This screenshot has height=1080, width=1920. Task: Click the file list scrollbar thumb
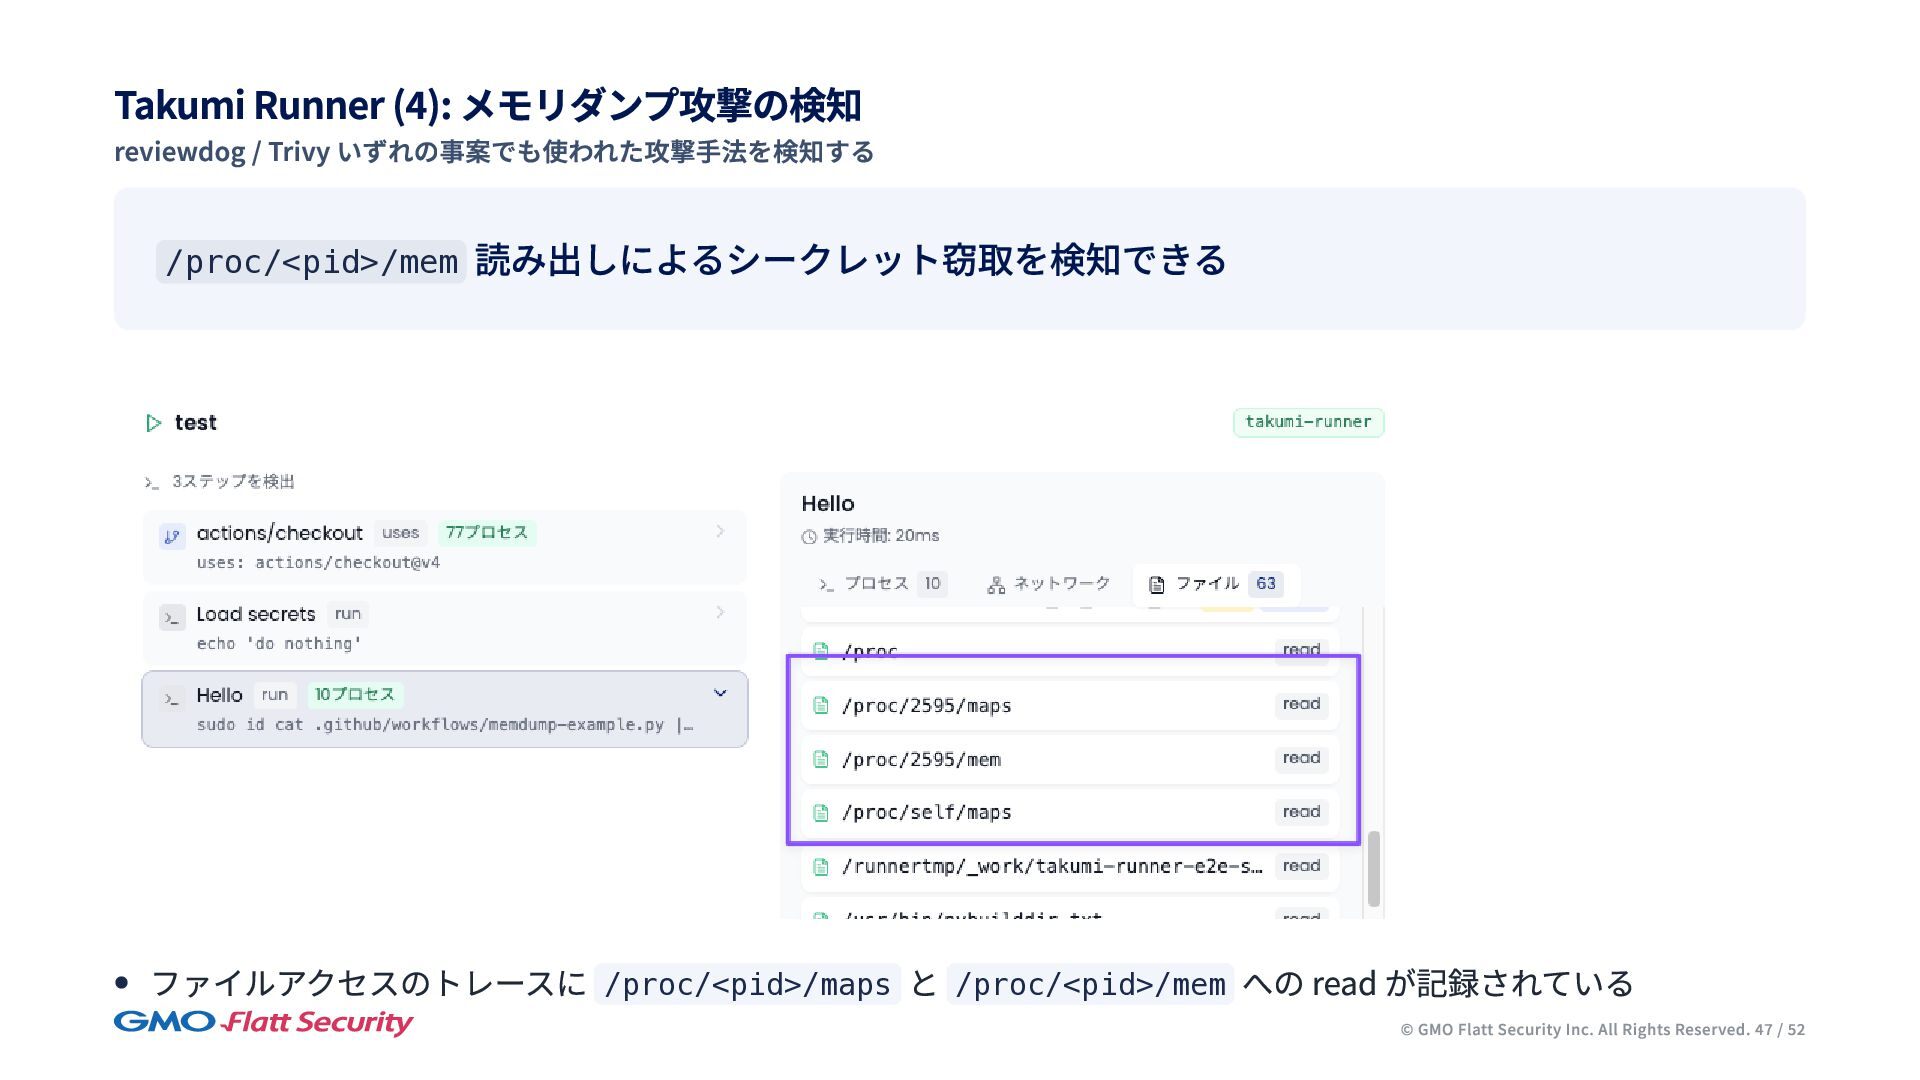tap(1374, 868)
